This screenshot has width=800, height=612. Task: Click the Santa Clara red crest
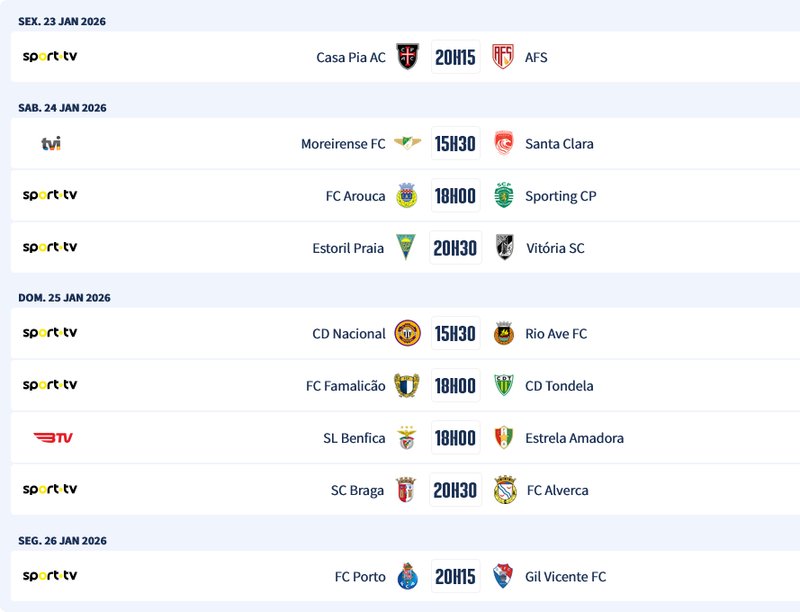504,144
